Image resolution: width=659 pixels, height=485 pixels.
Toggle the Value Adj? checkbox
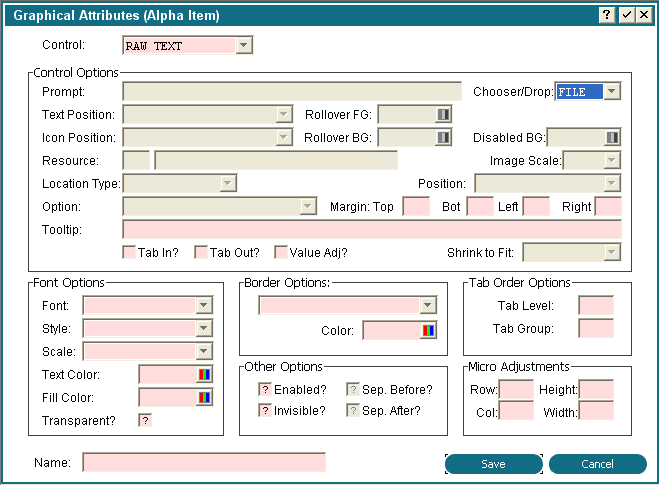[x=281, y=253]
